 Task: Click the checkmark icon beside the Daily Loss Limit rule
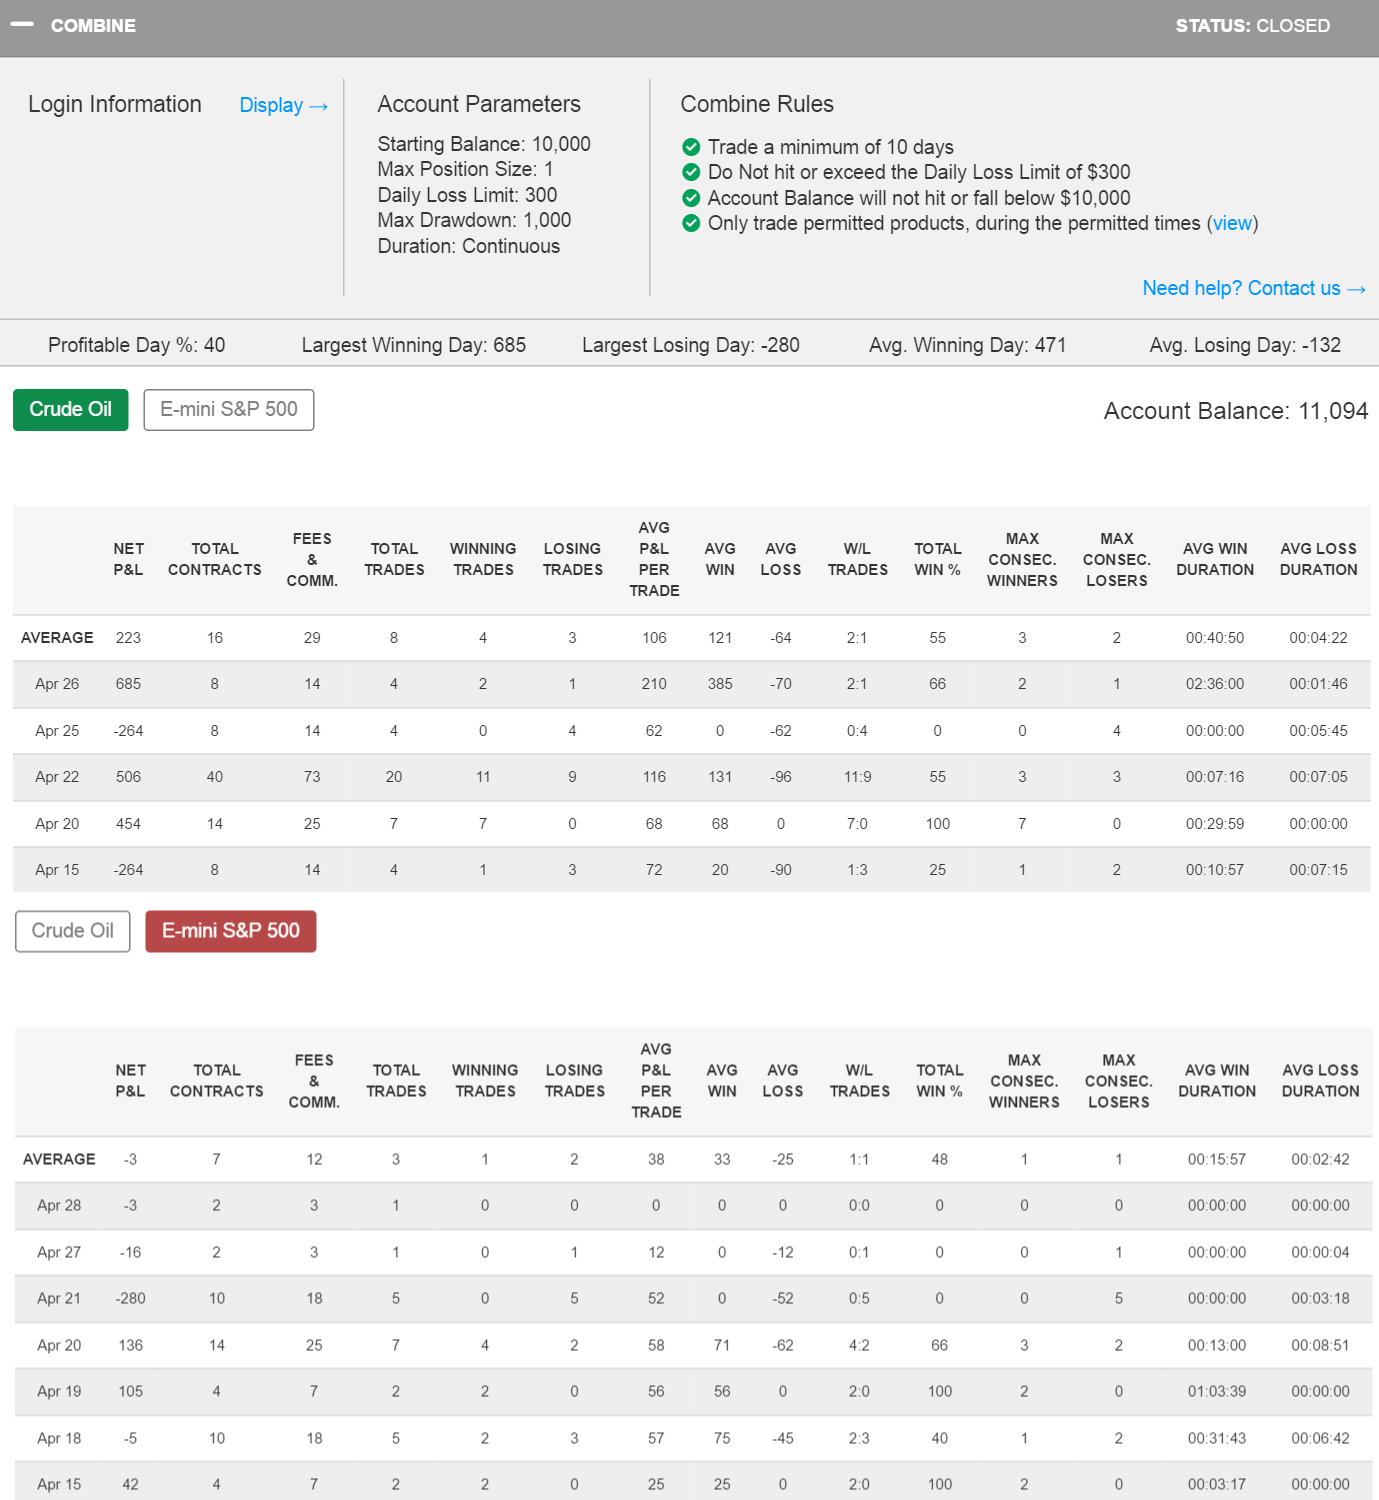point(691,172)
